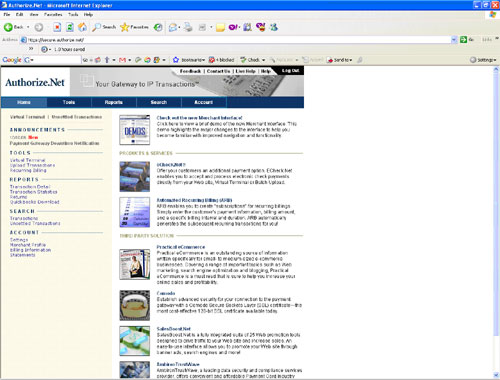
Task: Go to the browser Home icon
Action: [82, 27]
